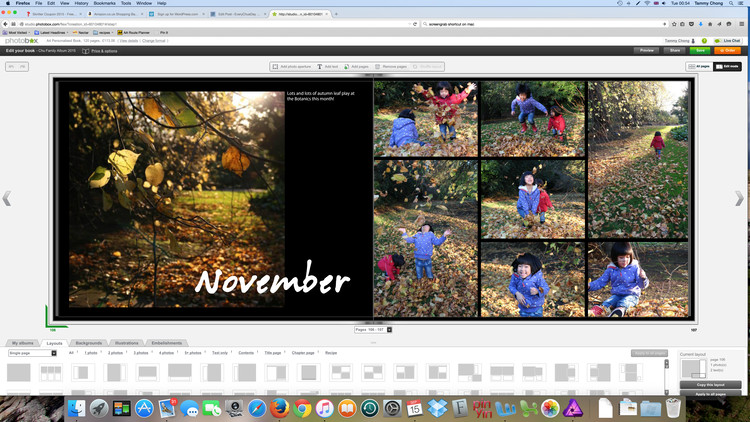Viewport: 750px width, 422px height.
Task: Go to next spread with right arrow
Action: click(x=739, y=198)
